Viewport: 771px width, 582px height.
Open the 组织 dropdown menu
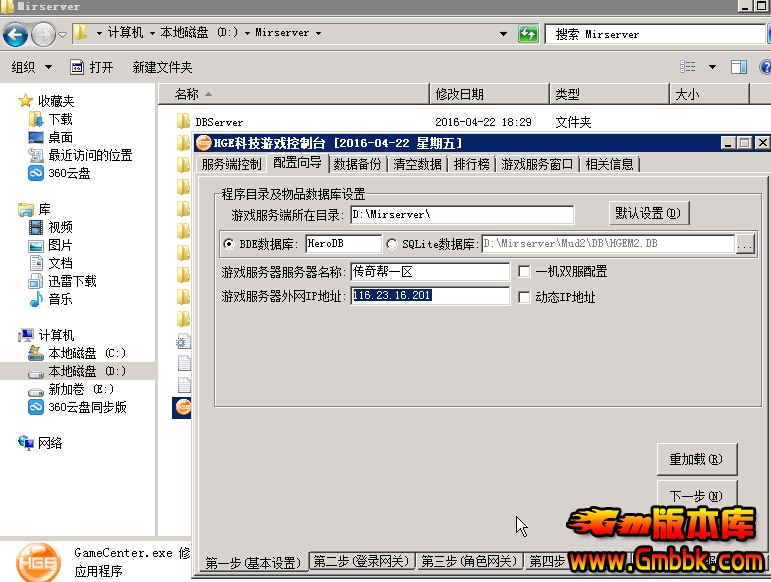[31, 67]
